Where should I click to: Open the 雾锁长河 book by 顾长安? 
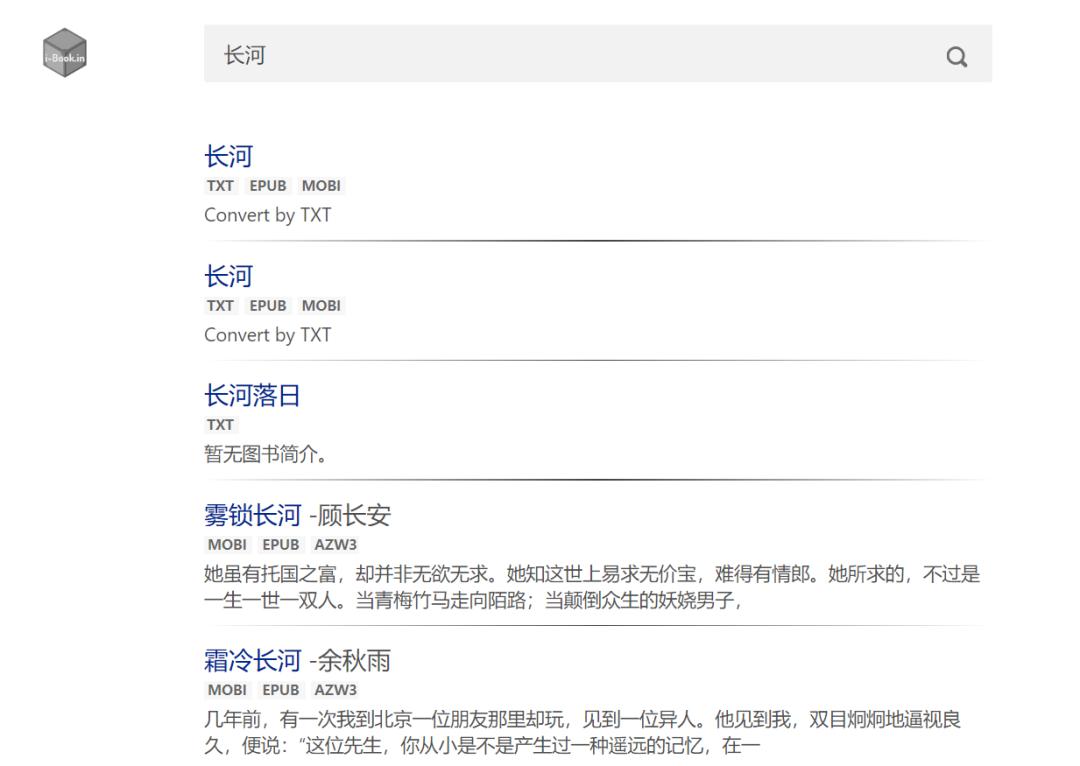click(251, 514)
